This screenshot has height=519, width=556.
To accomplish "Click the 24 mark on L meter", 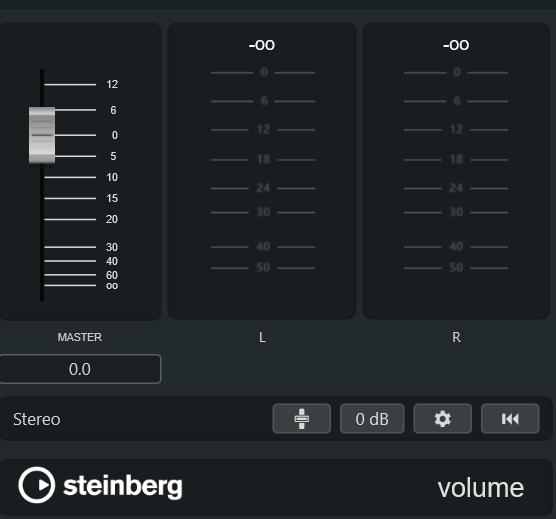I will [x=263, y=188].
